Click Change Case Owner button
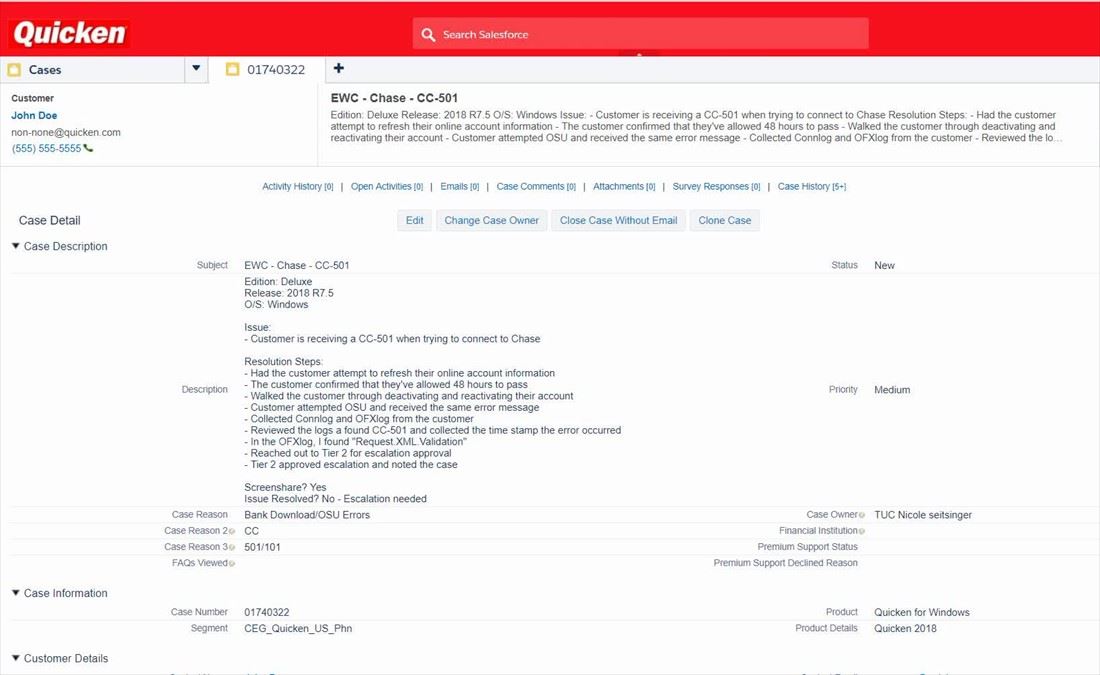 491,220
